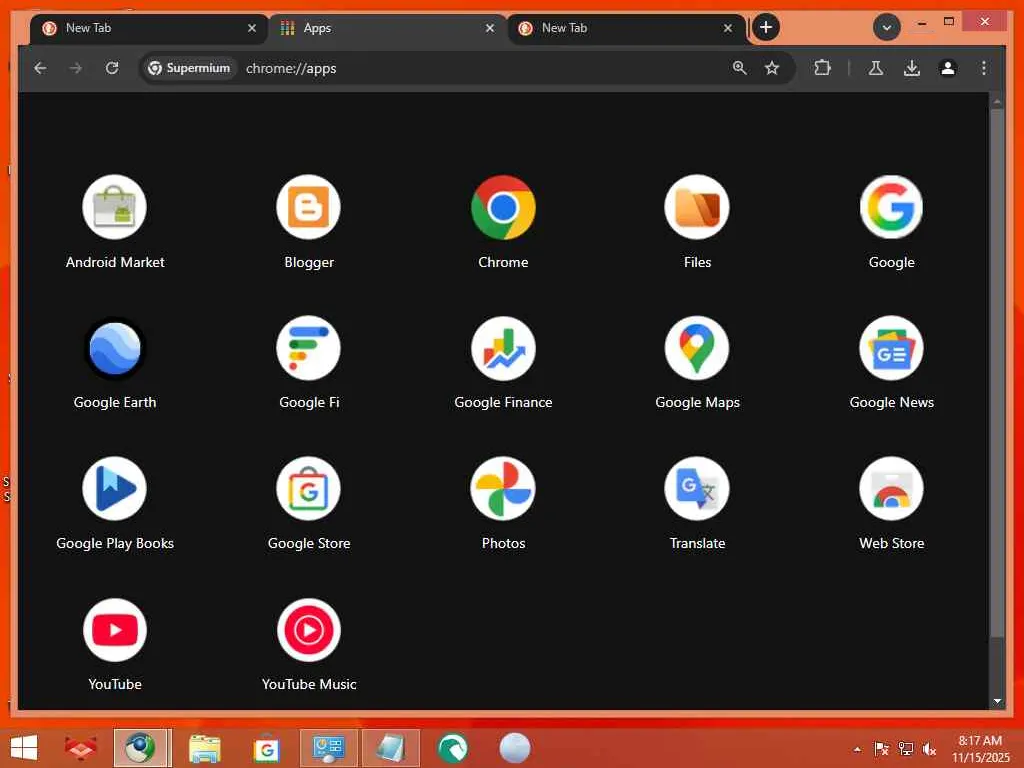Close the Apps tab
This screenshot has width=1024, height=768.
490,28
